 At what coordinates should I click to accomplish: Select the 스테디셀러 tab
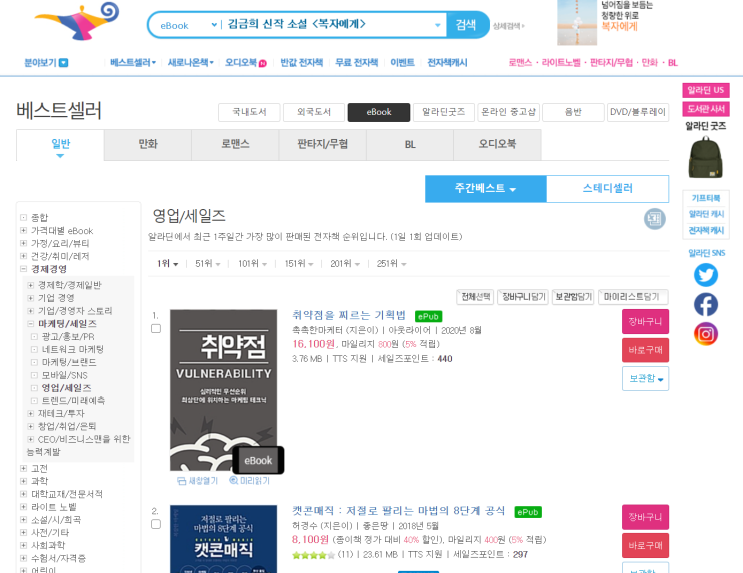click(x=607, y=189)
